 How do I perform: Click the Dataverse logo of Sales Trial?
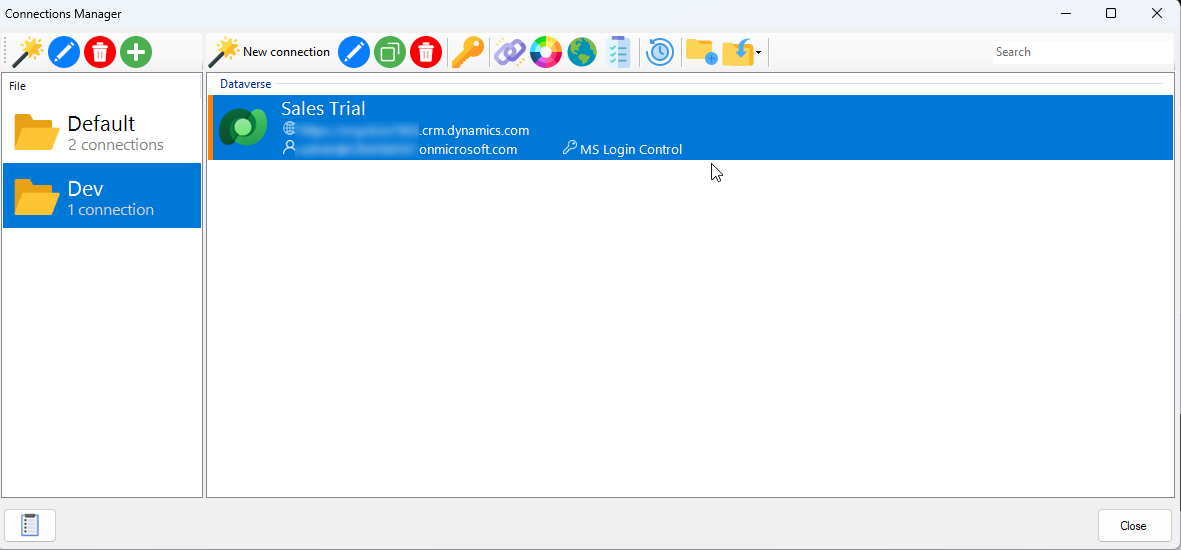(243, 127)
